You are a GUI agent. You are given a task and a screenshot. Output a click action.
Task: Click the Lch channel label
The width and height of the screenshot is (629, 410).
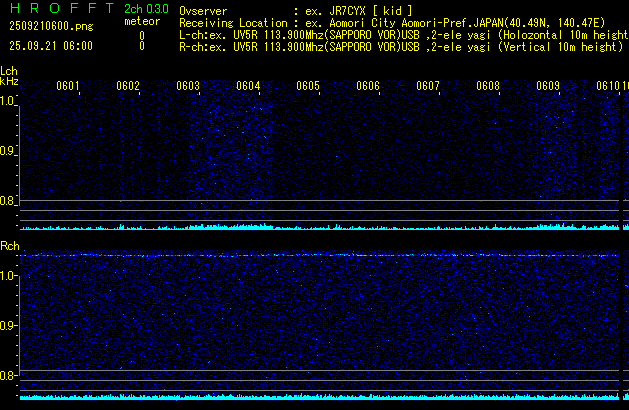click(x=9, y=71)
